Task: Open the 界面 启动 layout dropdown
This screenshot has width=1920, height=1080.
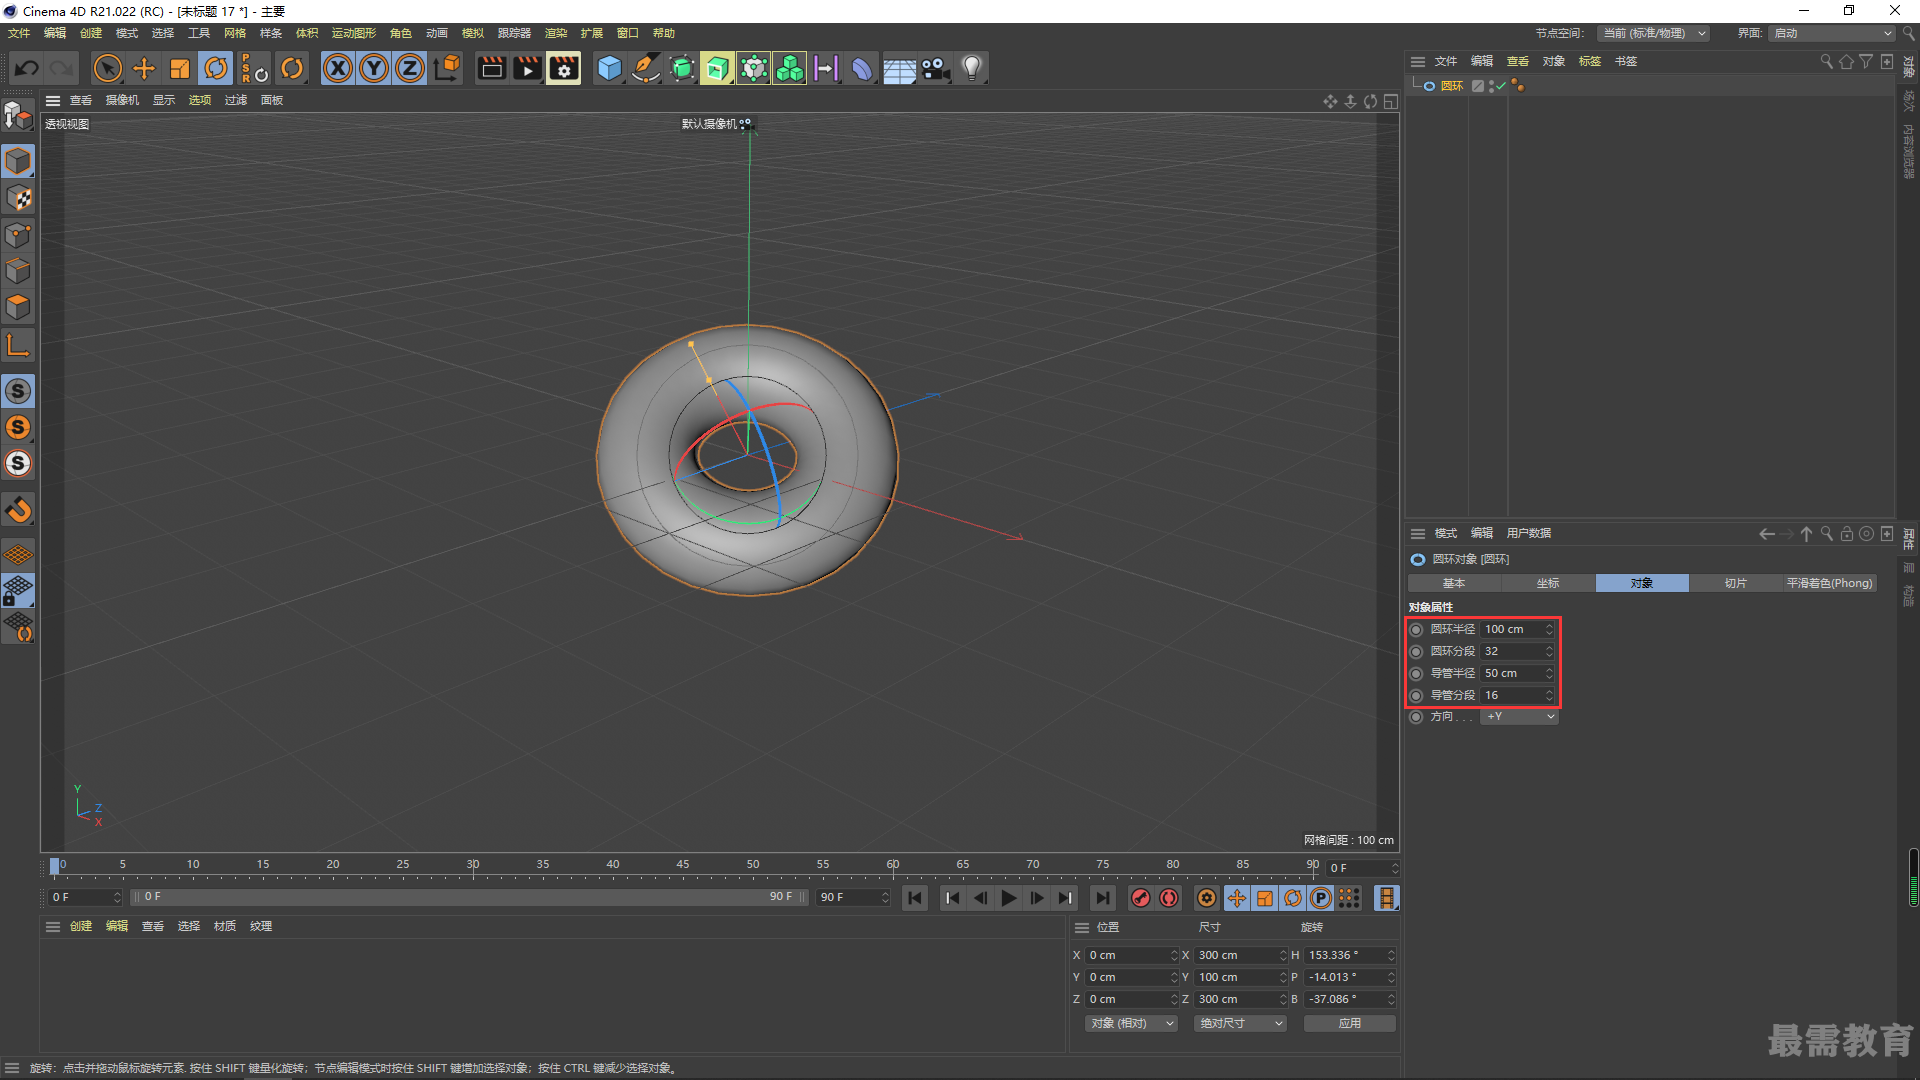Action: tap(1832, 33)
